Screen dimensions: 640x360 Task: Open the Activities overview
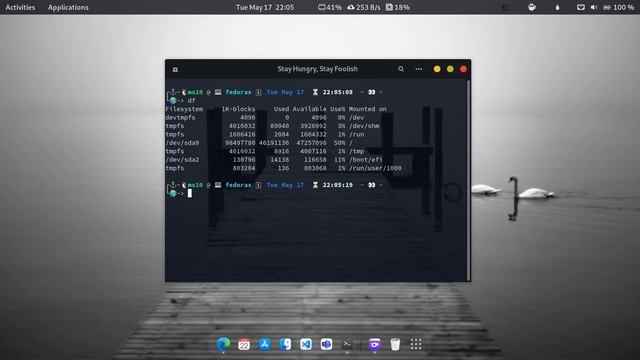click(20, 7)
